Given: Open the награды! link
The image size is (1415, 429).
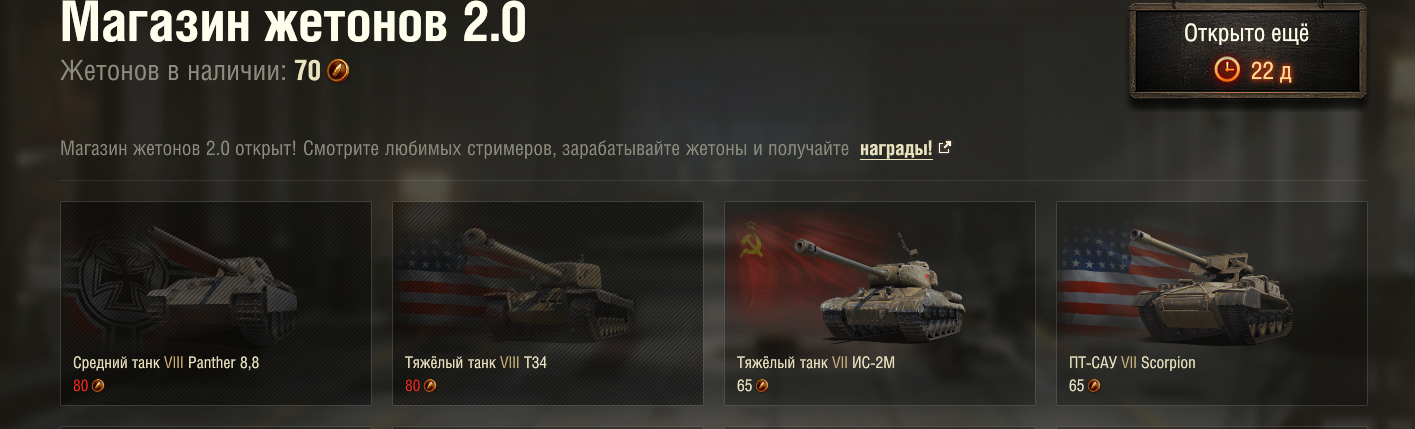Looking at the screenshot, I should pos(896,150).
